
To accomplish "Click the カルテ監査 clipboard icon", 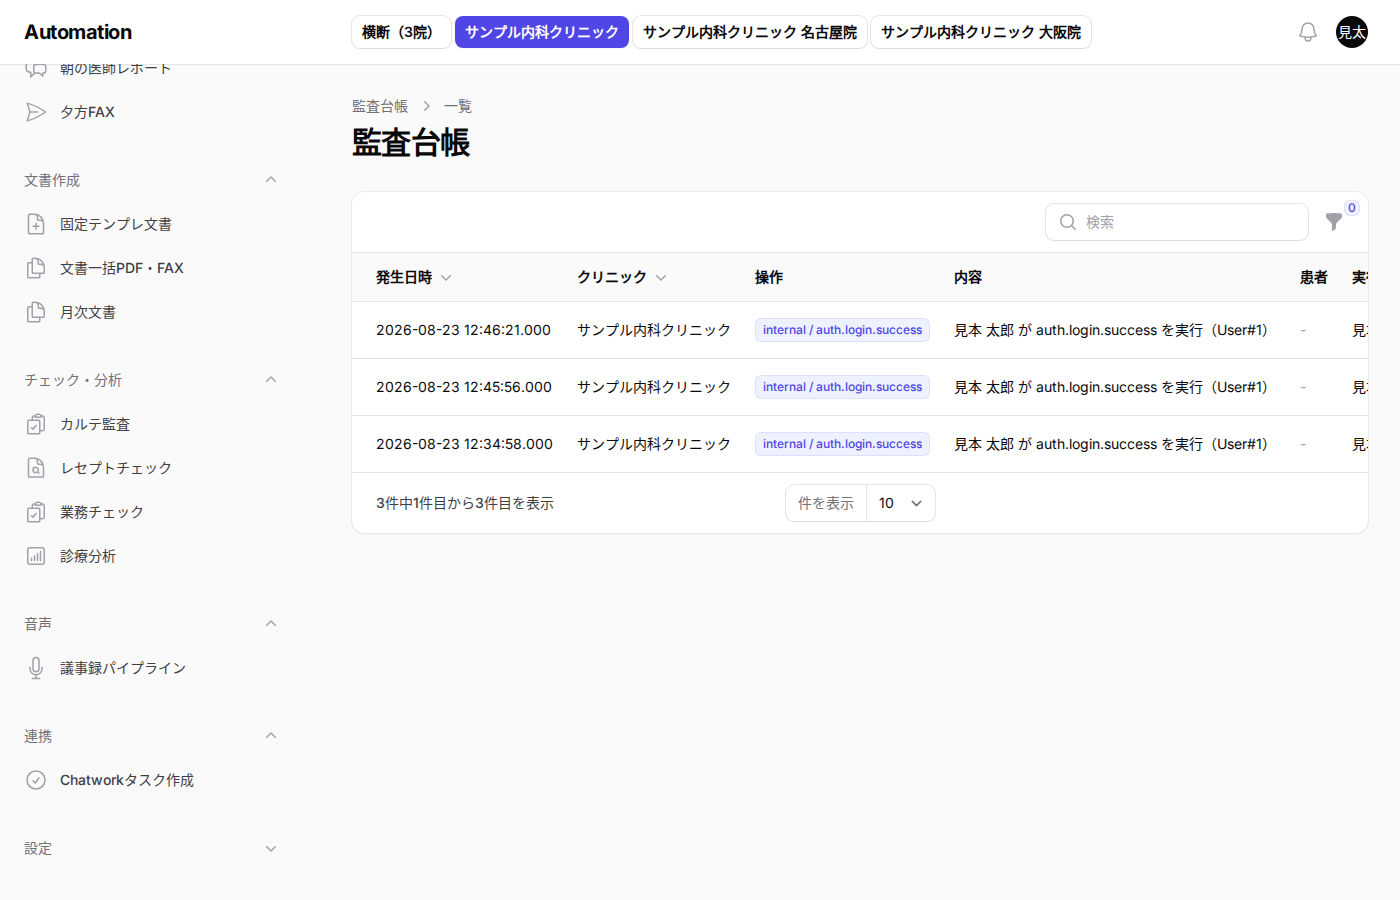I will 36,424.
